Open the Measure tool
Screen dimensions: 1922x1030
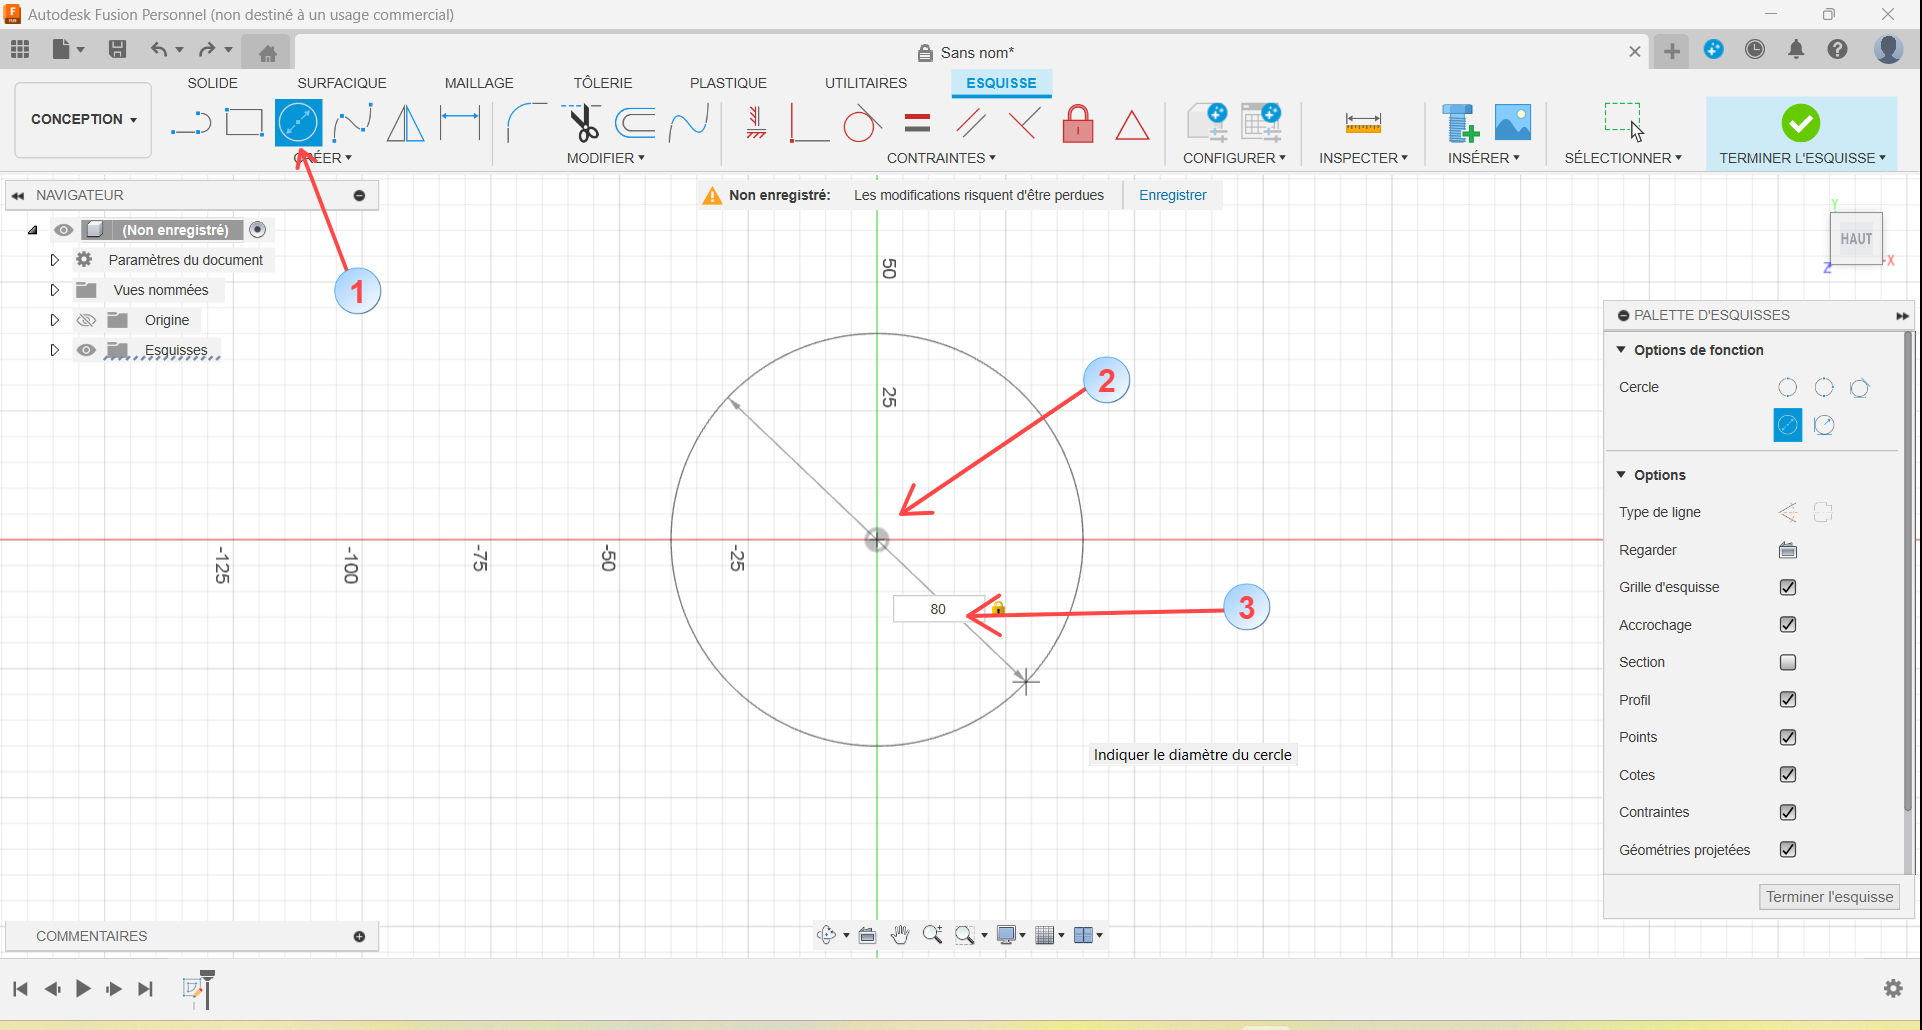click(1363, 123)
